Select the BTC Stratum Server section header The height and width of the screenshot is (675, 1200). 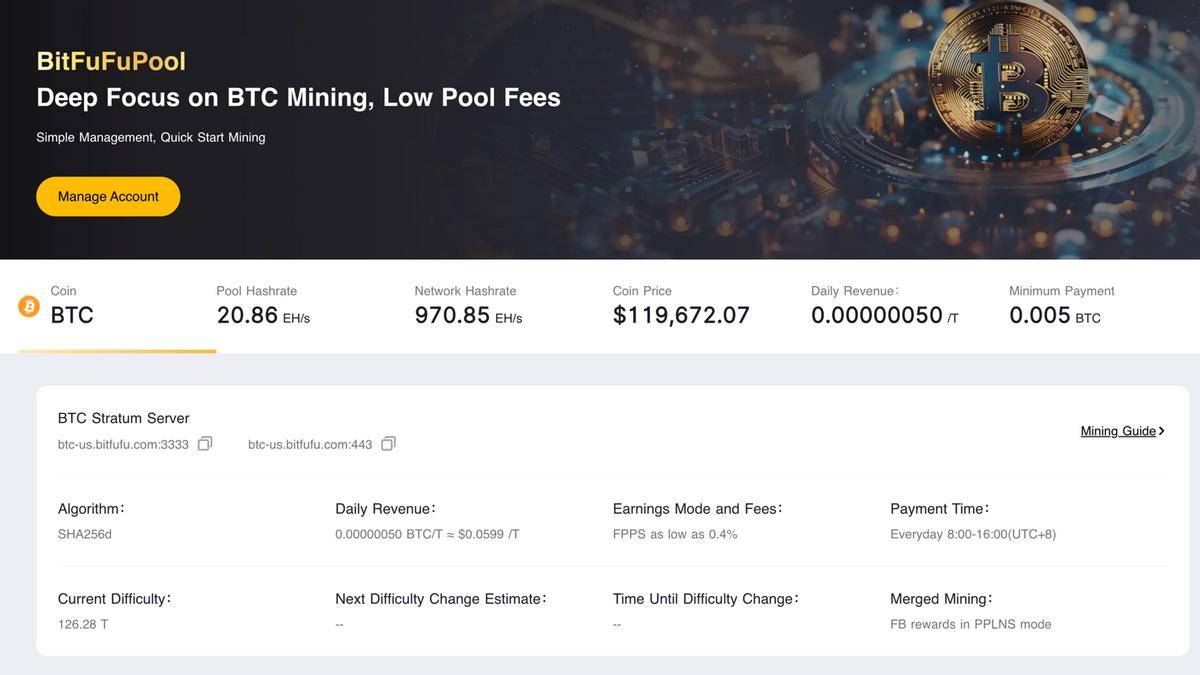[122, 417]
